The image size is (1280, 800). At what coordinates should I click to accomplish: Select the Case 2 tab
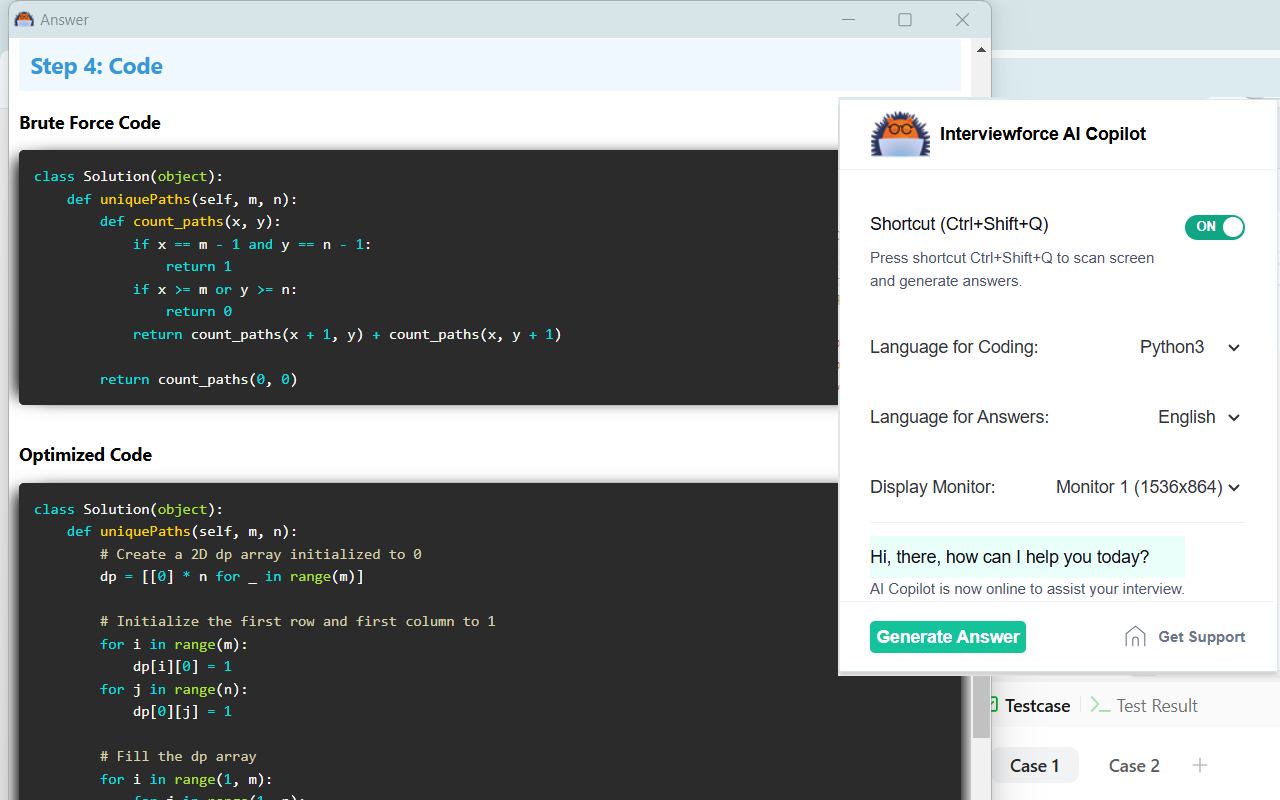coord(1134,765)
